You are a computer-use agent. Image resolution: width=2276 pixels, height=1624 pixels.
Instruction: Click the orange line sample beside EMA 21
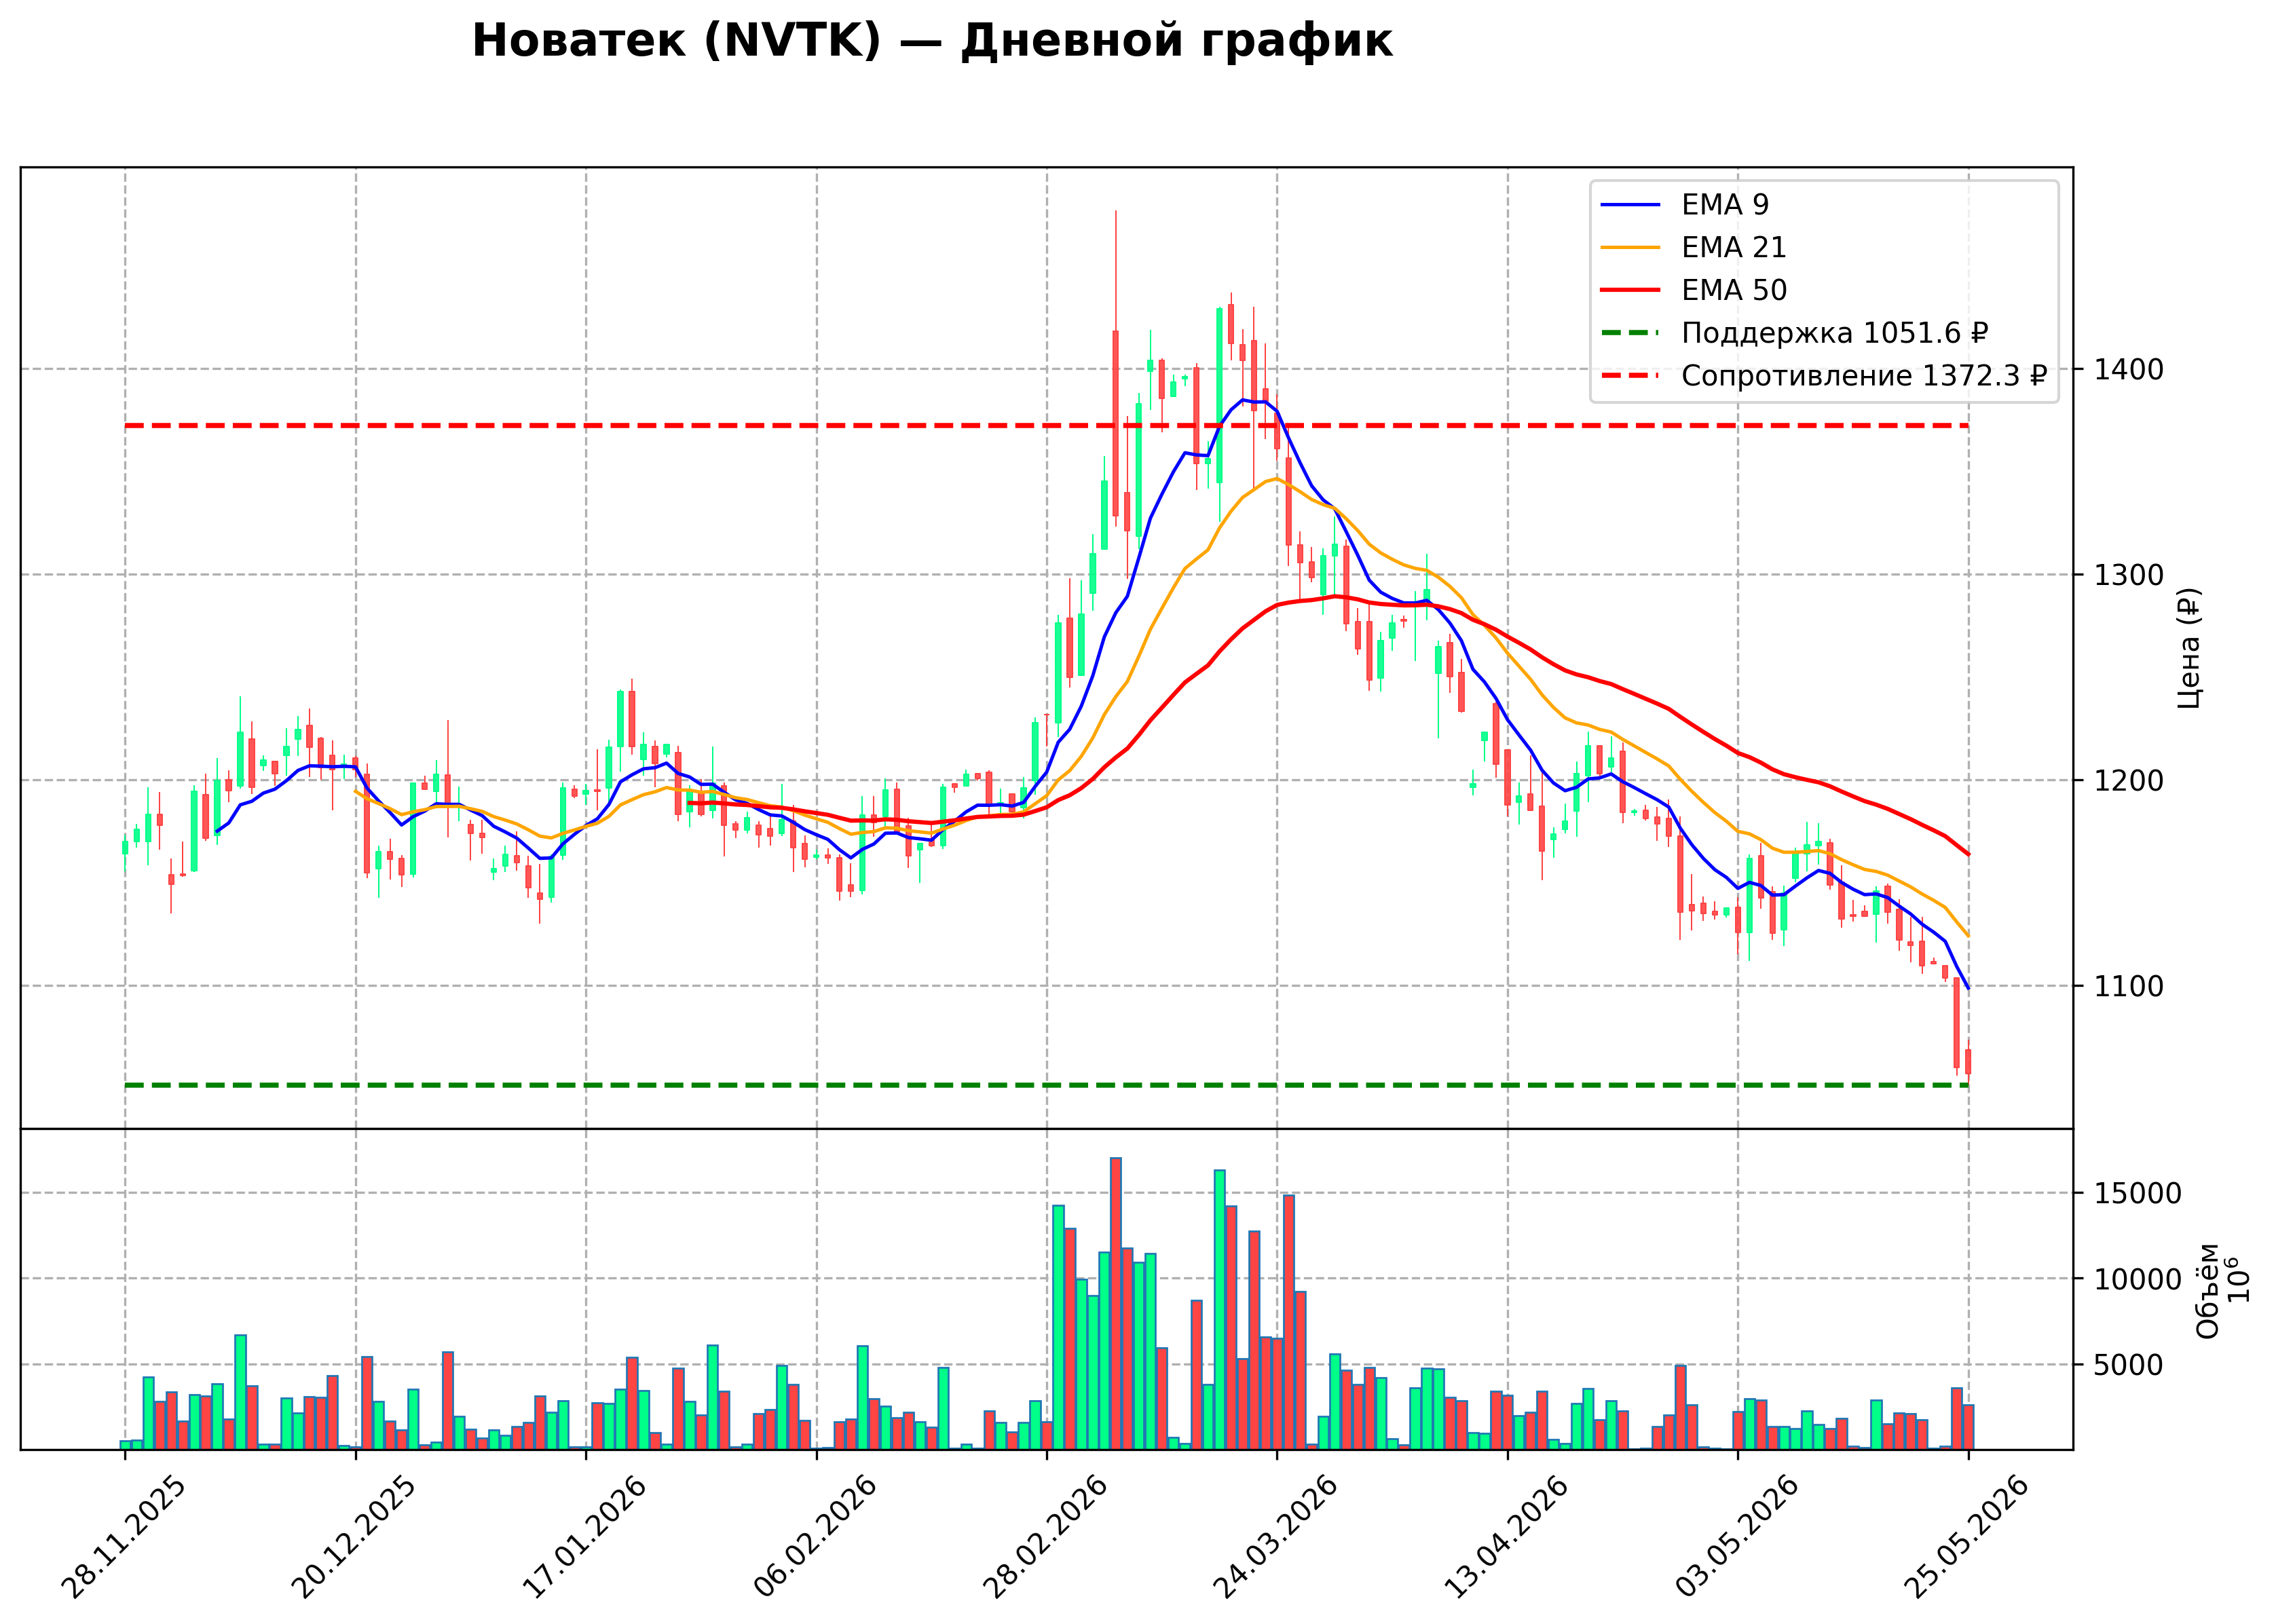(1630, 248)
